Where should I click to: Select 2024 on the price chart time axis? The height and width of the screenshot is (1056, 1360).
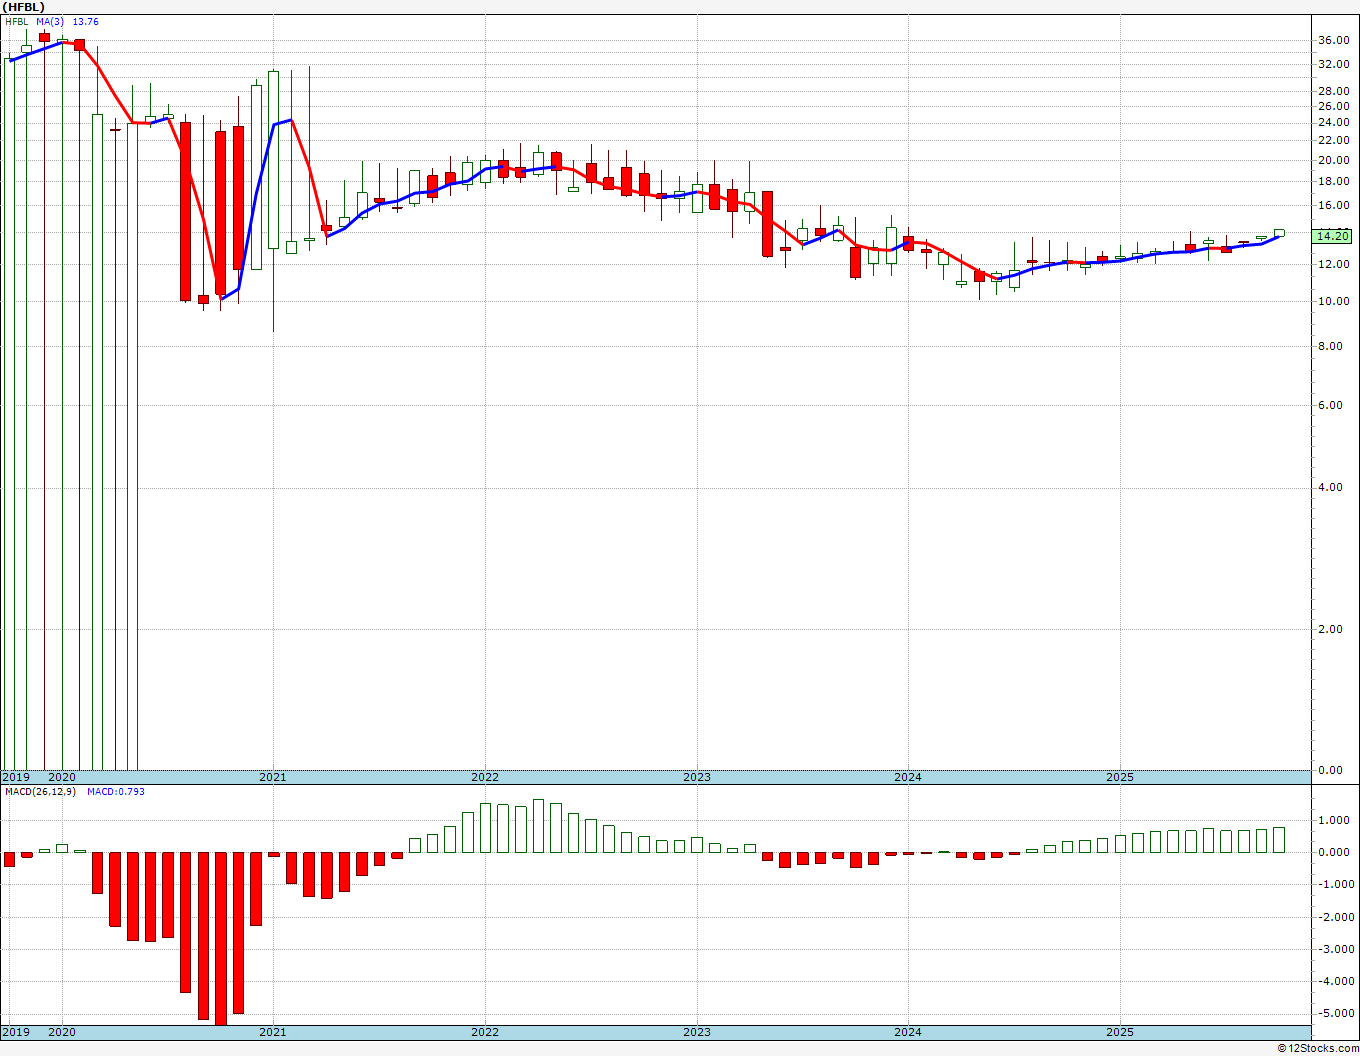tap(908, 777)
